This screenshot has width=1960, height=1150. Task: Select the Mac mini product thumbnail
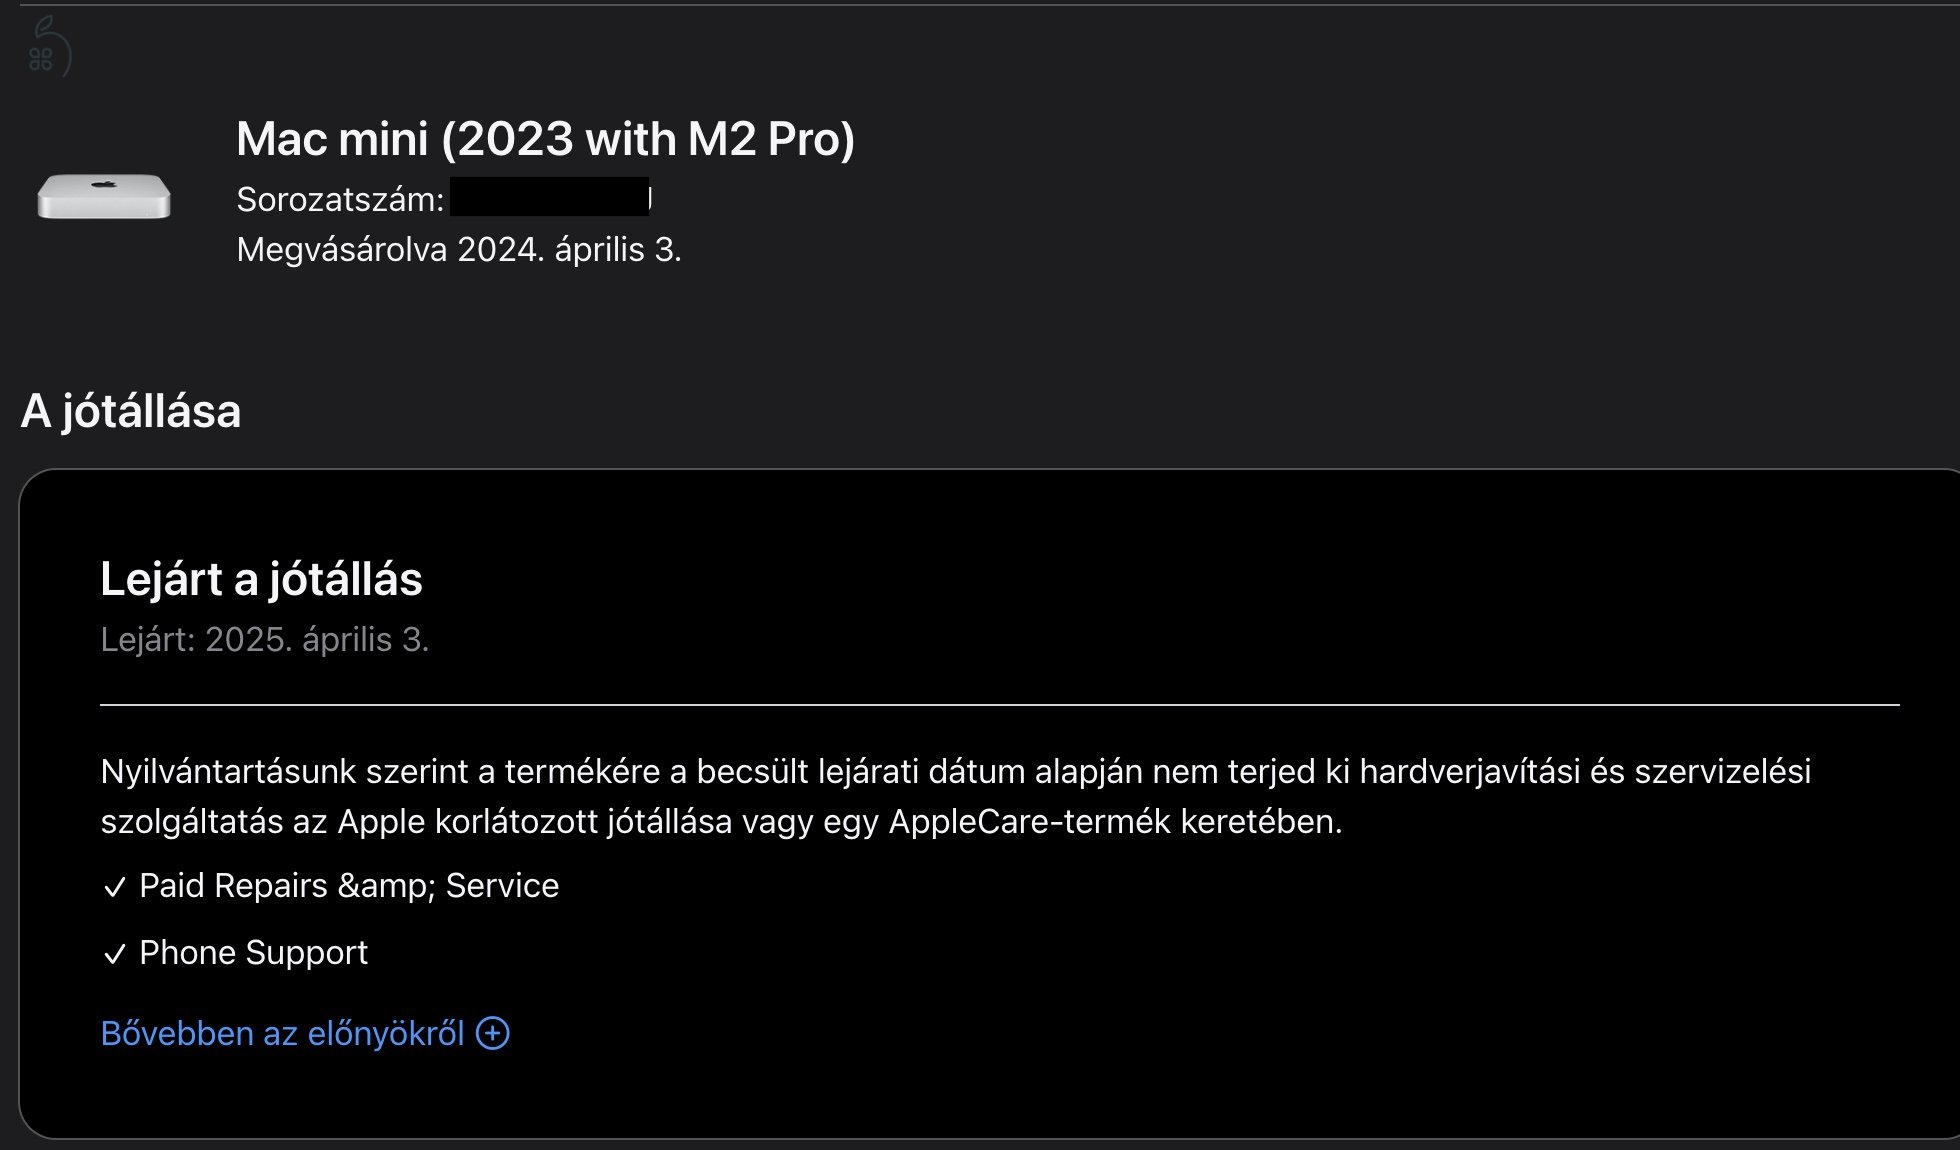pos(102,197)
